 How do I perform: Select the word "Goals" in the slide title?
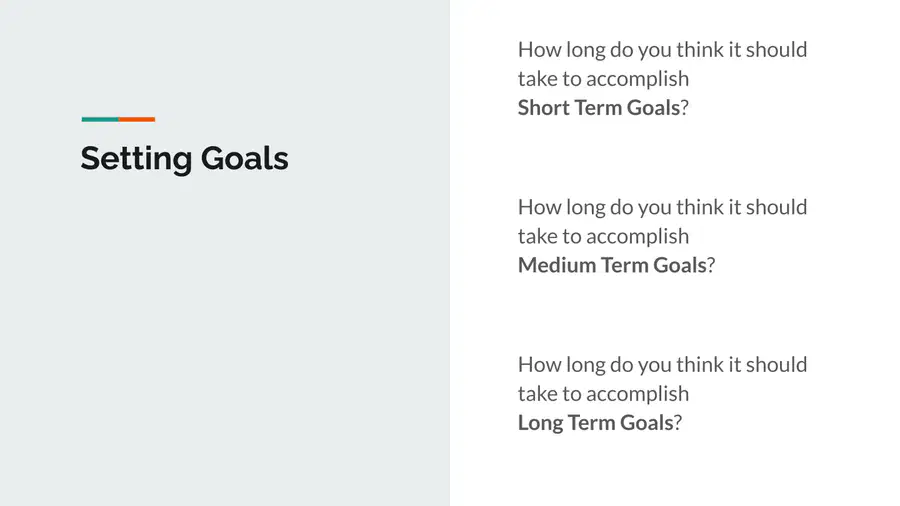pyautogui.click(x=245, y=158)
